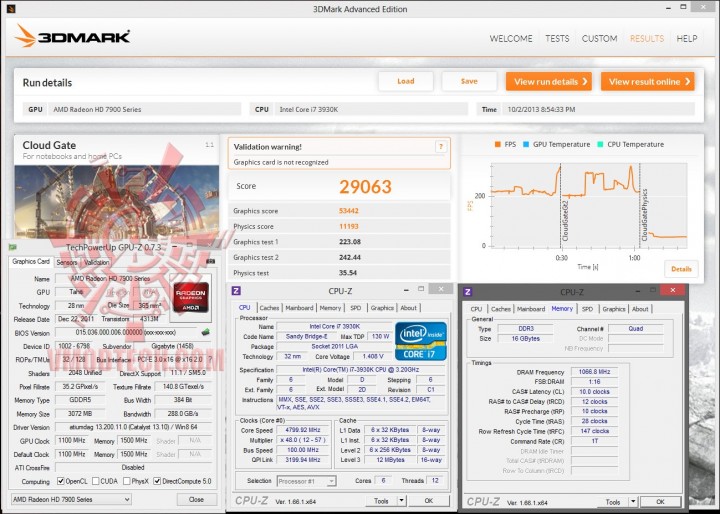Click the GPU Temperature legend color marker
720x514 pixels.
click(526, 144)
